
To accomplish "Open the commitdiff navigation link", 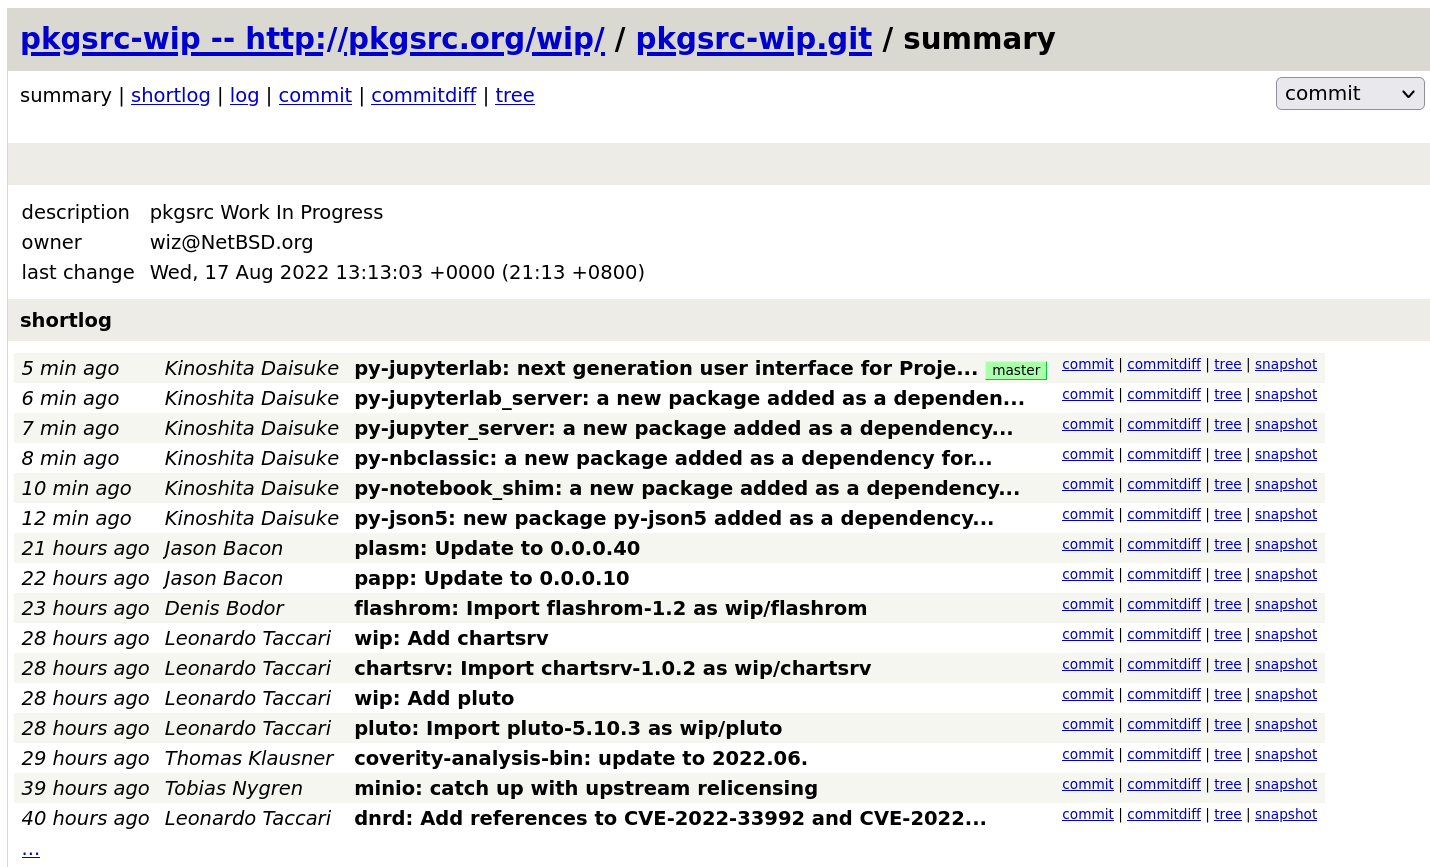I will pyautogui.click(x=423, y=95).
